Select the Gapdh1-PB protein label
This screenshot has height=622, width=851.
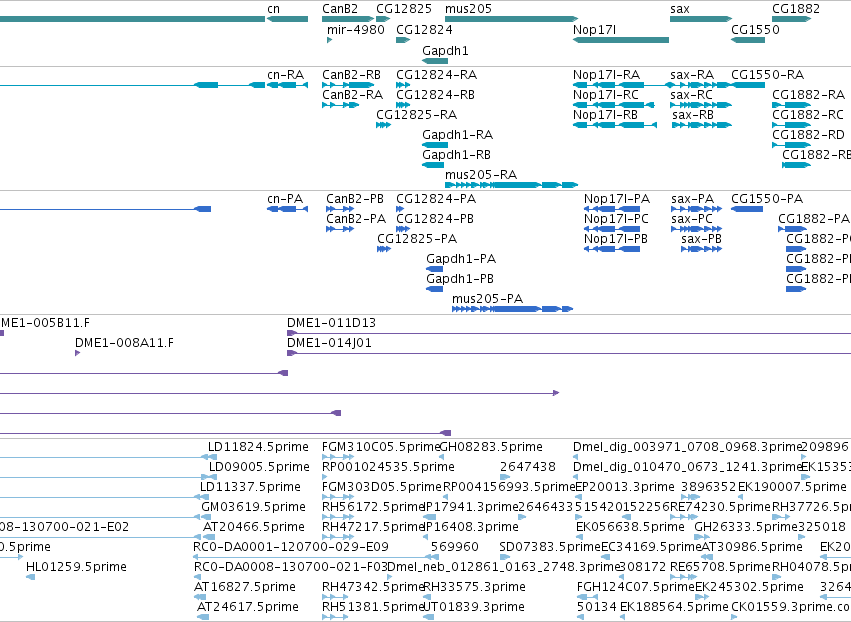pos(460,279)
